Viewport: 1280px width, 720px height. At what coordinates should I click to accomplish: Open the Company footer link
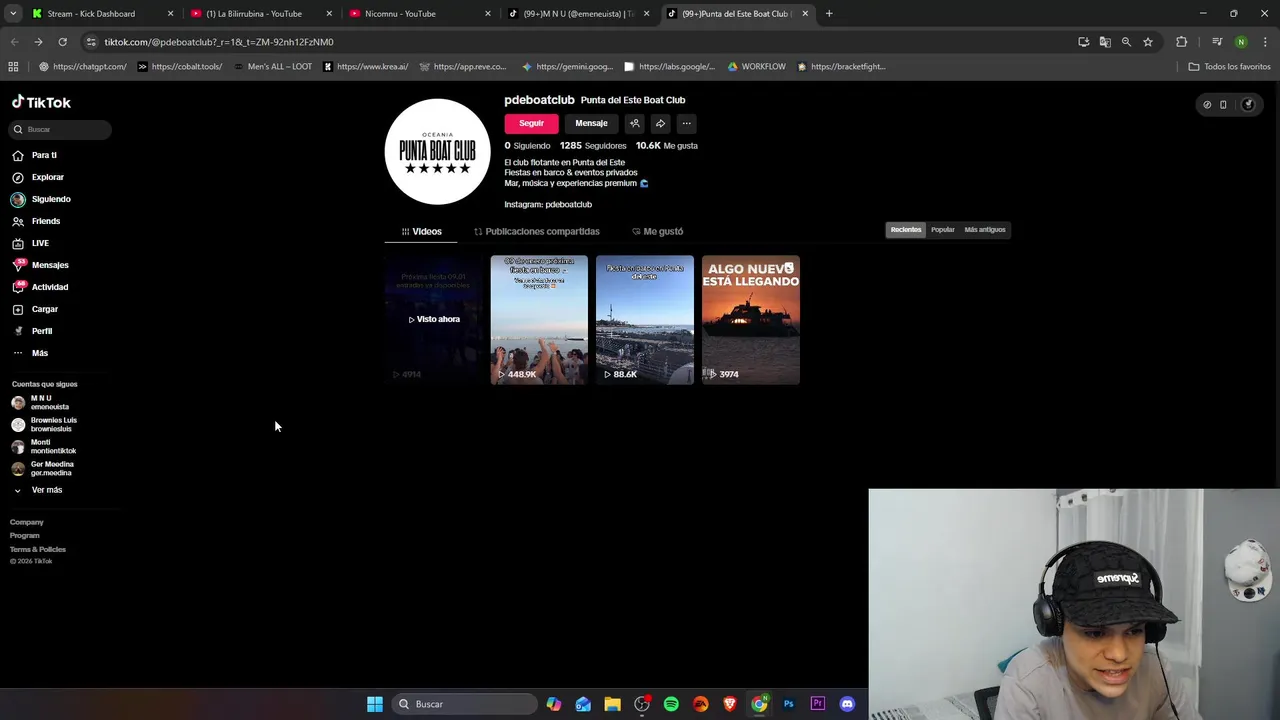click(27, 522)
